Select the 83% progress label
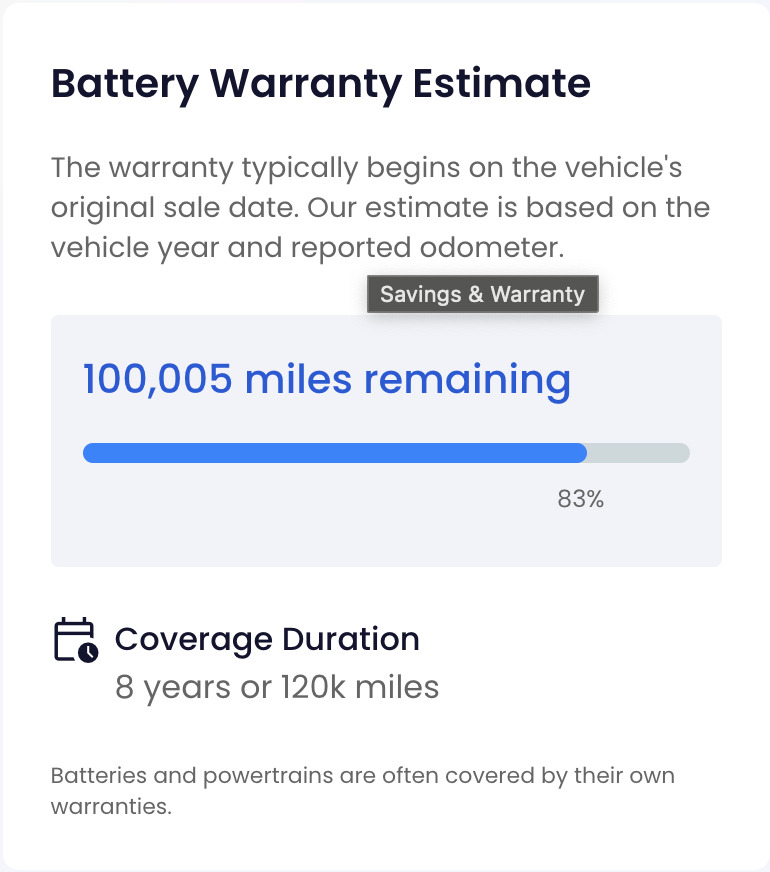This screenshot has width=770, height=872. 580,499
